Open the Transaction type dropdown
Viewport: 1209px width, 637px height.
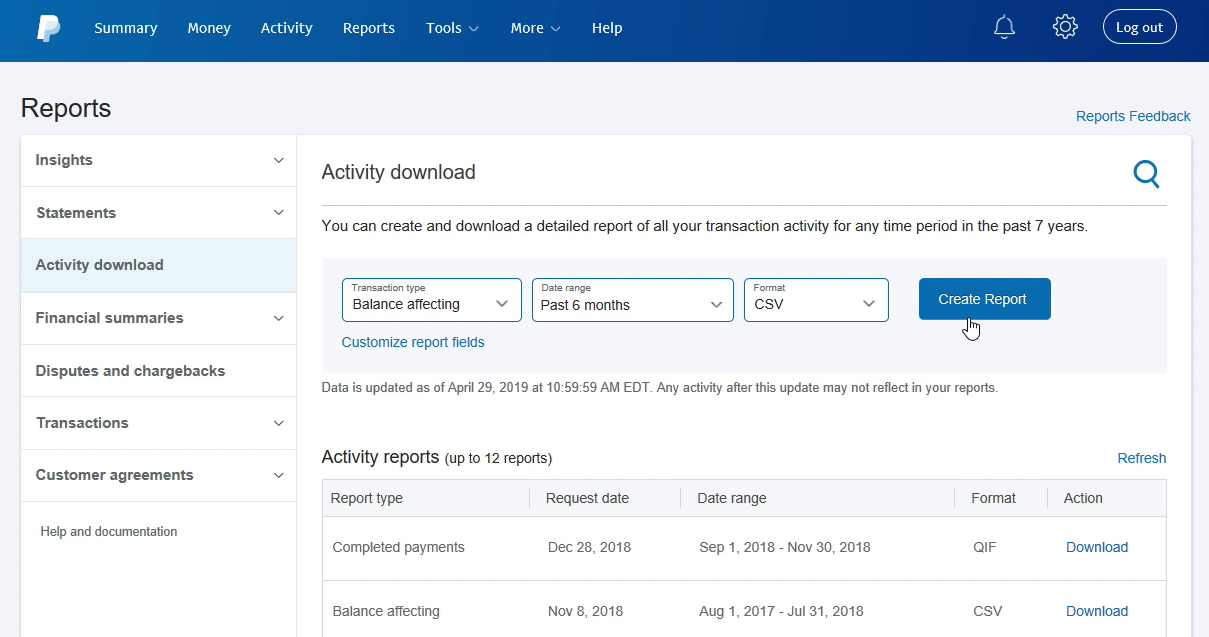[432, 300]
